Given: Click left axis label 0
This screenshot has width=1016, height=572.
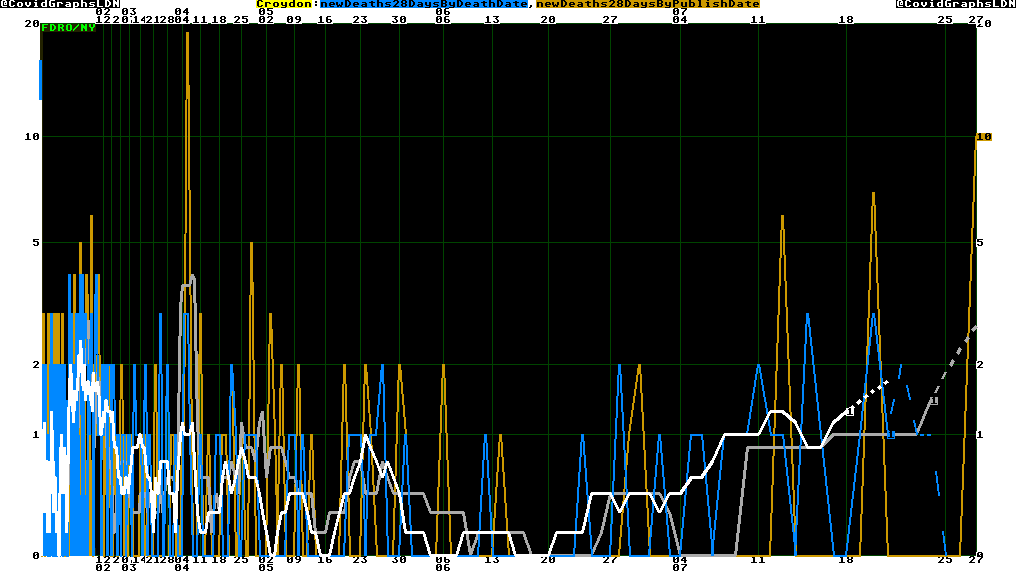Looking at the screenshot, I should click(x=36, y=556).
